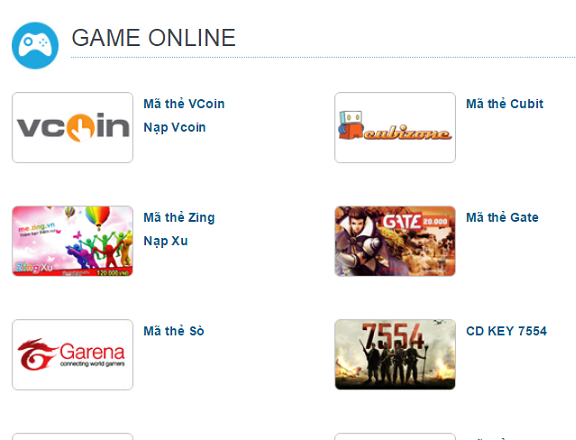Click the orange pointer in the Vcoin logo

80,128
